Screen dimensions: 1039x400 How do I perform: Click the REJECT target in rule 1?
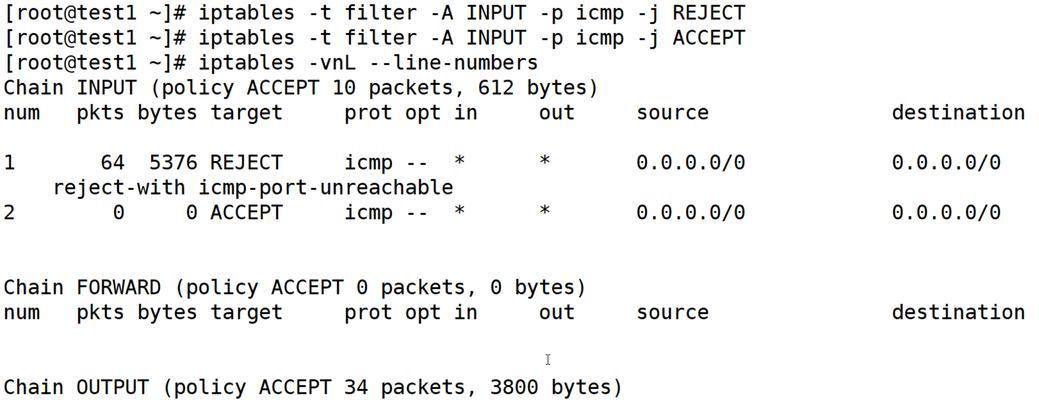click(246, 162)
